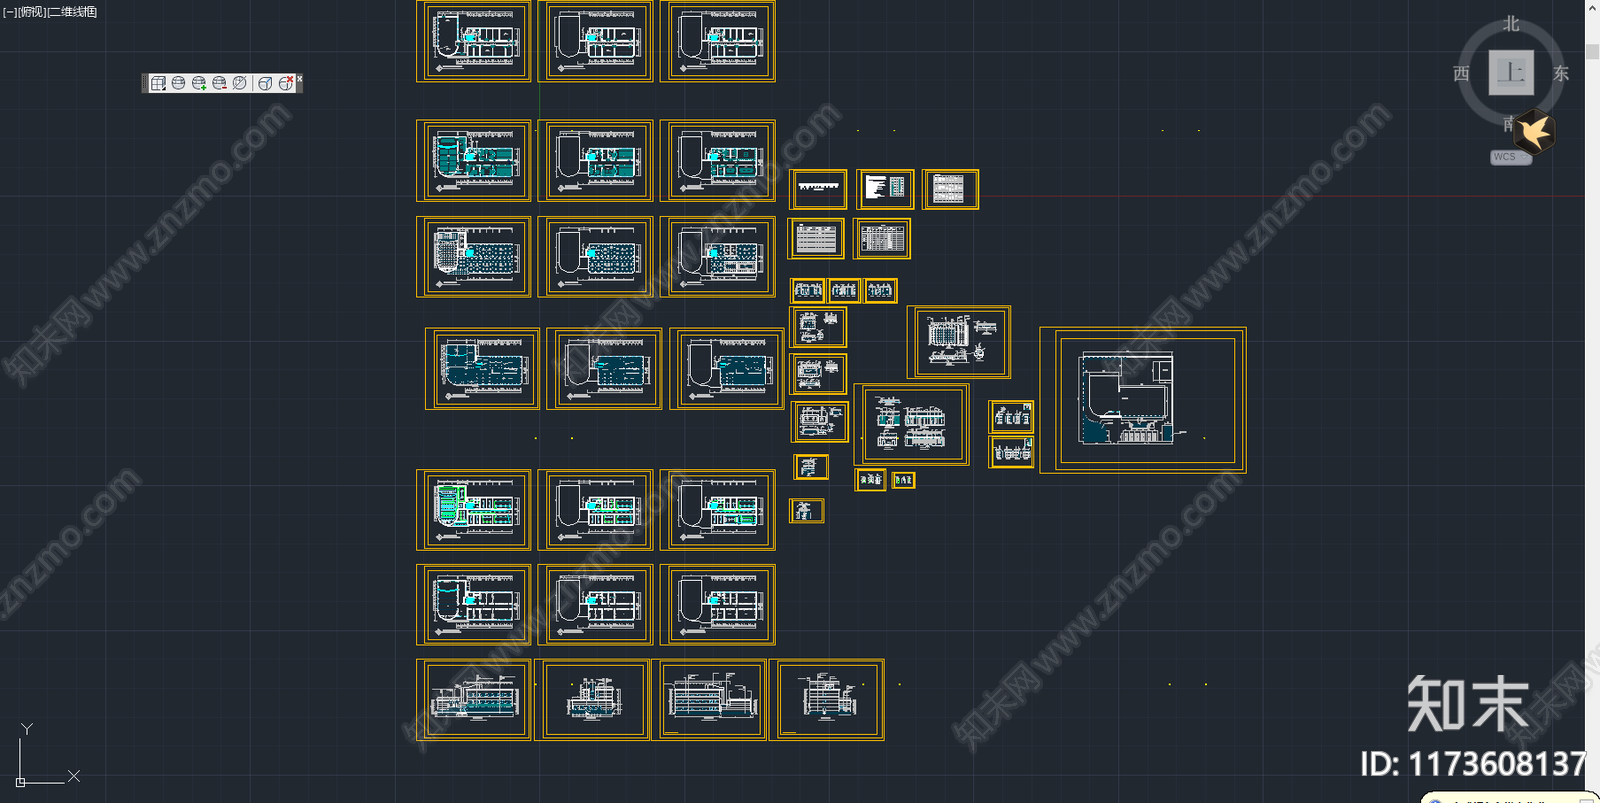Click the crossed-out circle icon in floating toolbar

239,83
